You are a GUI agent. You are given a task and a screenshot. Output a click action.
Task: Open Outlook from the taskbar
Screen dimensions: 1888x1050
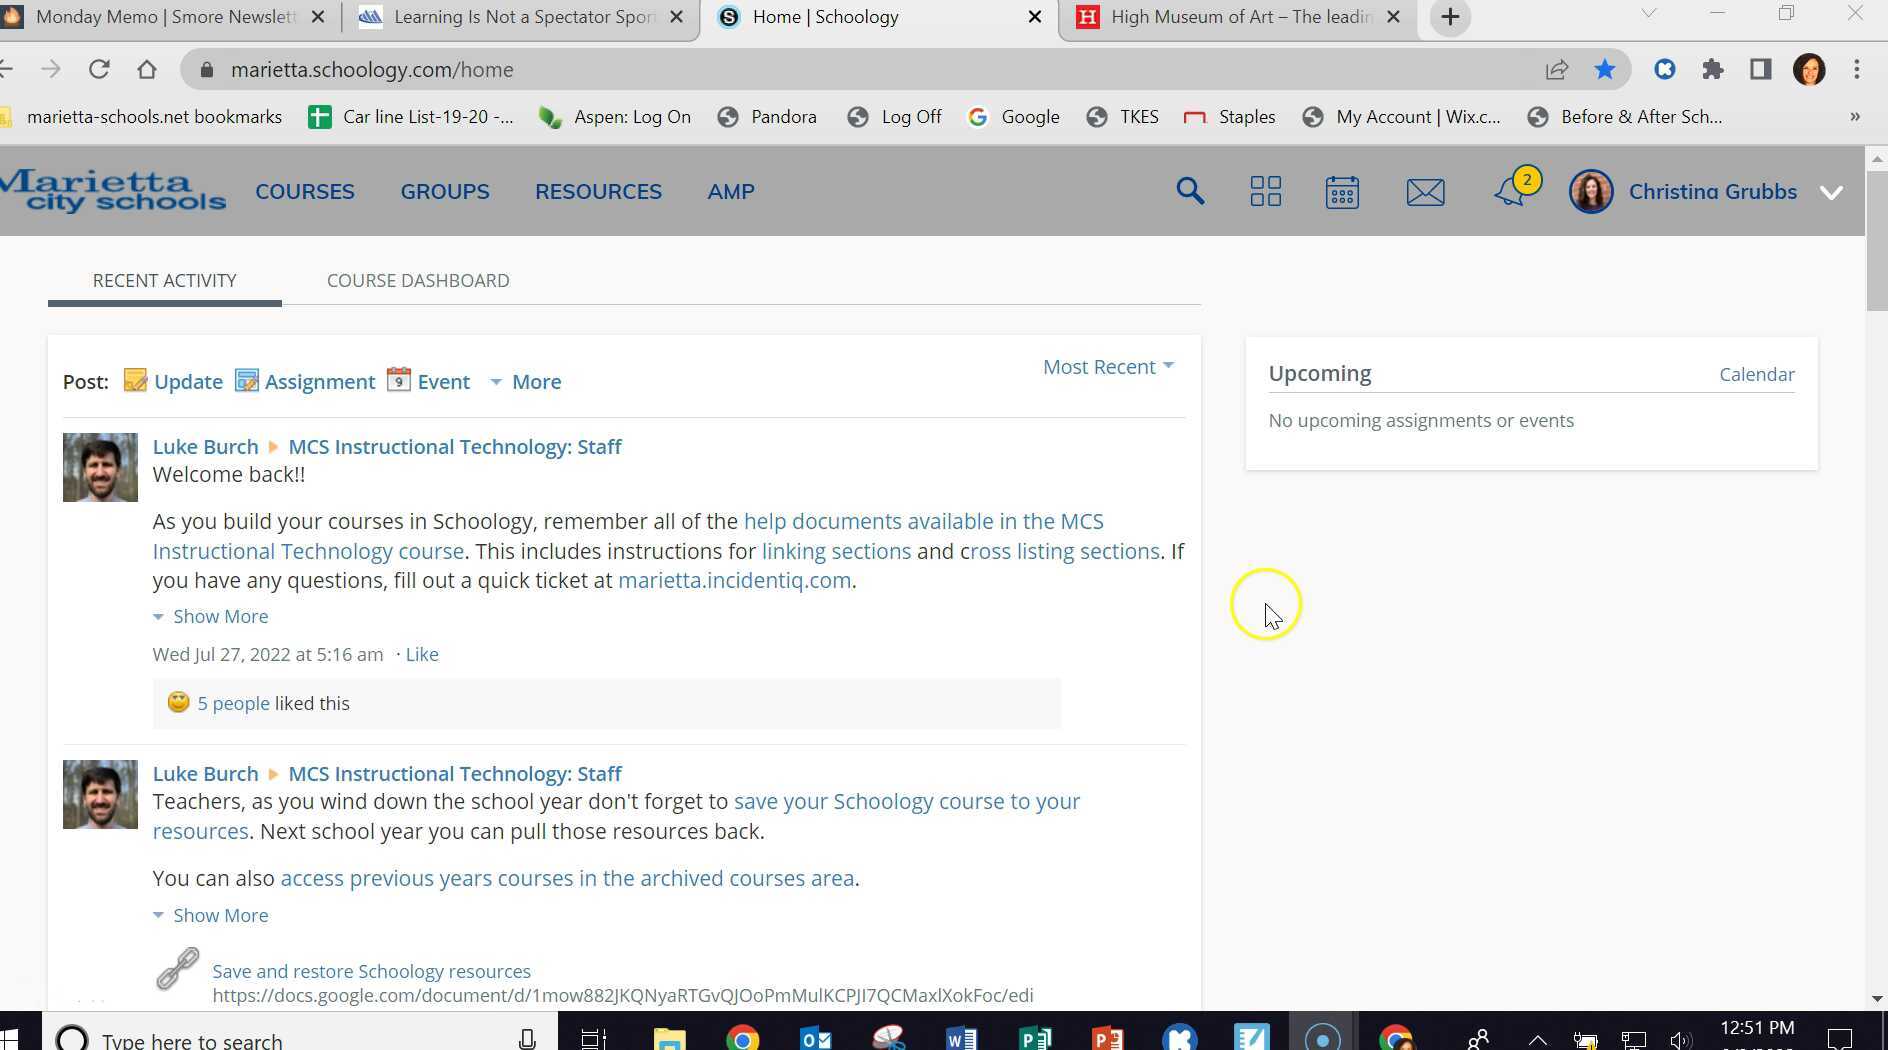816,1038
